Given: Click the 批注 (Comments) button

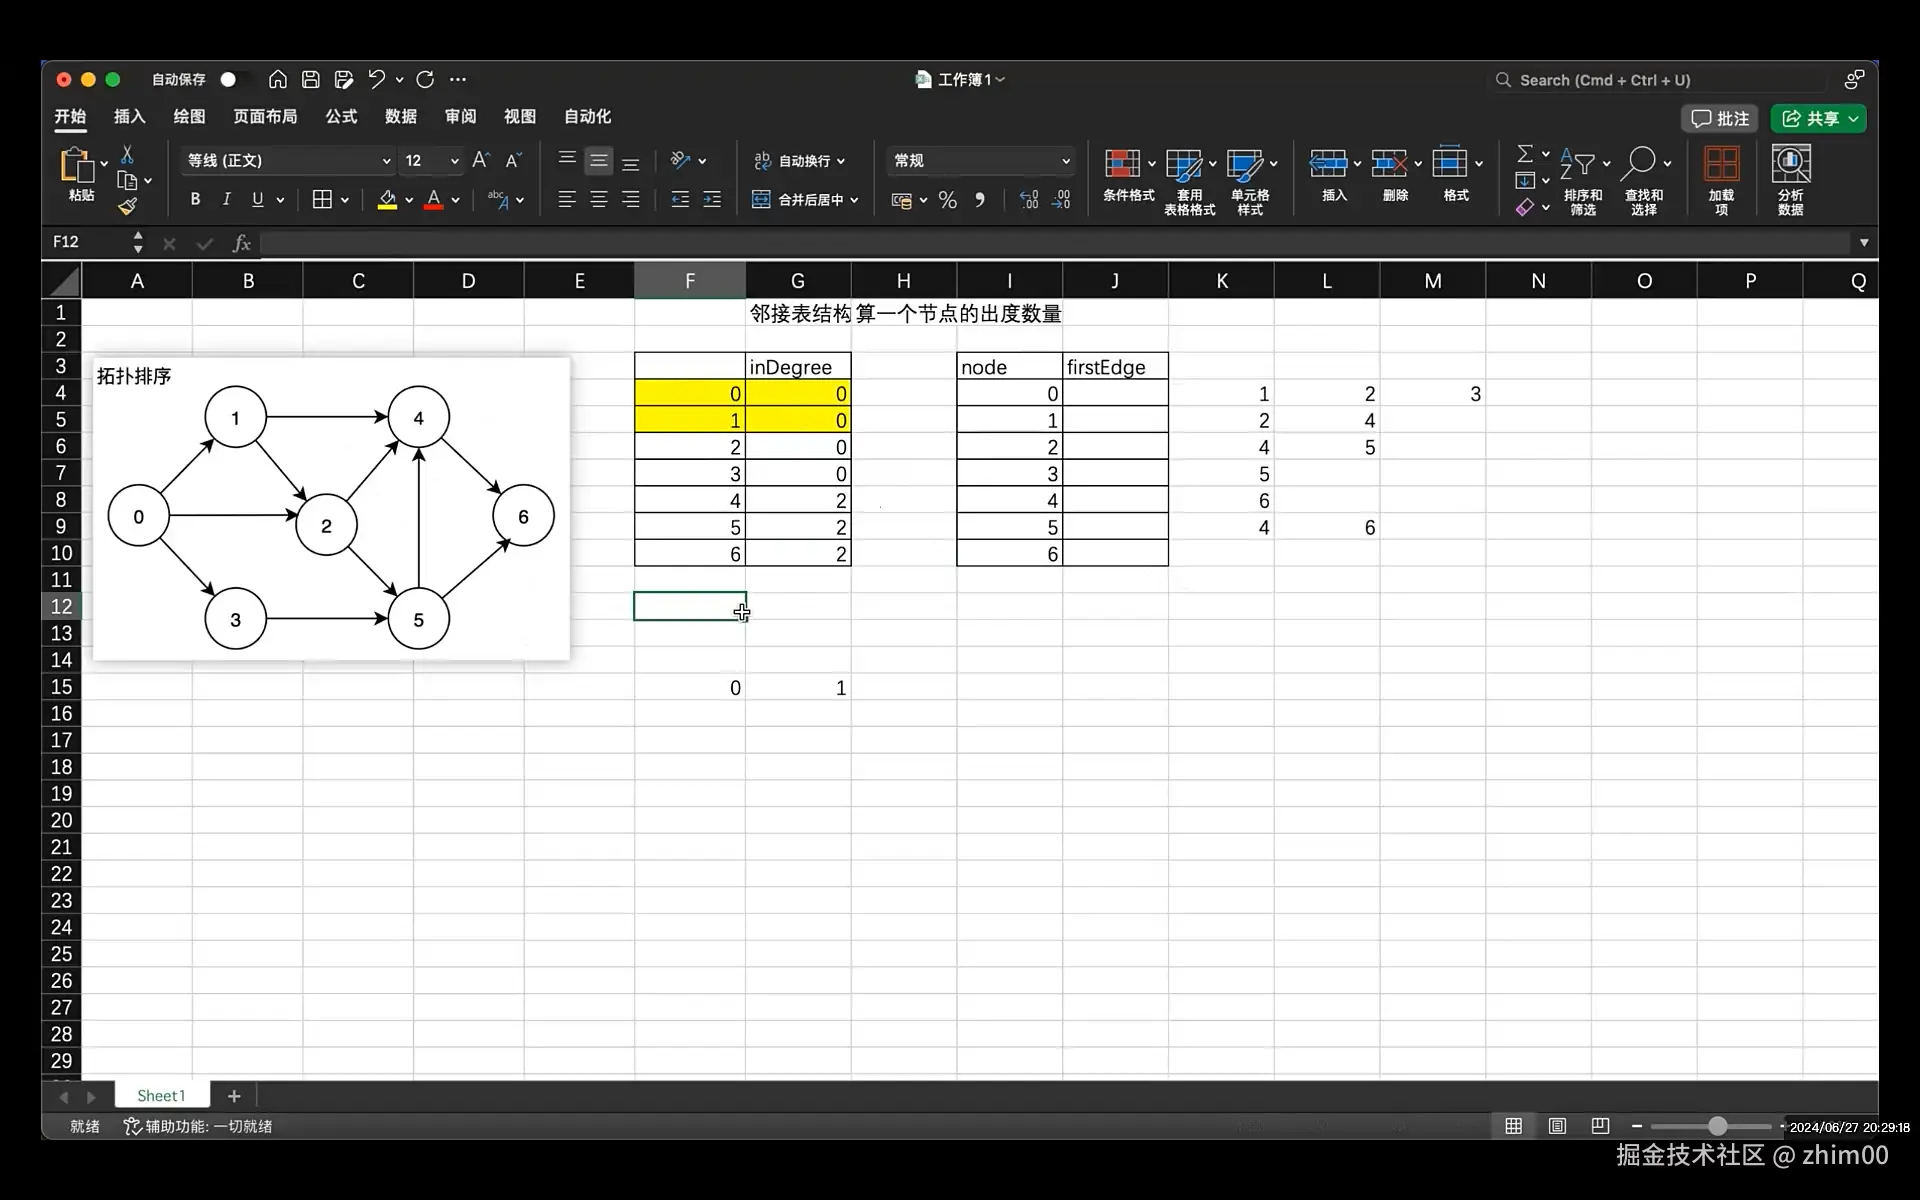Looking at the screenshot, I should [1720, 119].
